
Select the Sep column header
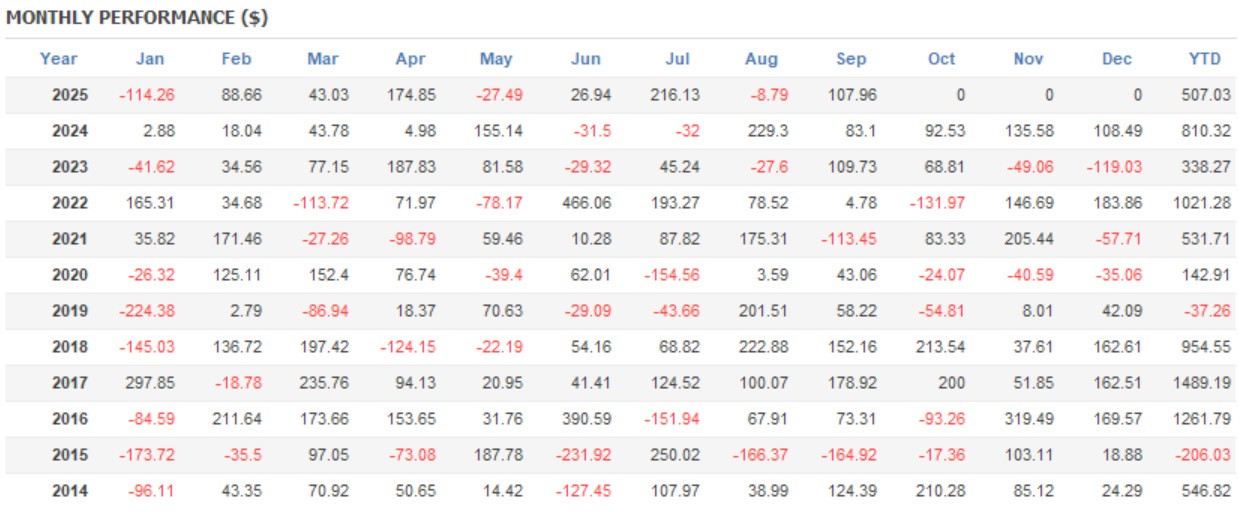coord(851,59)
